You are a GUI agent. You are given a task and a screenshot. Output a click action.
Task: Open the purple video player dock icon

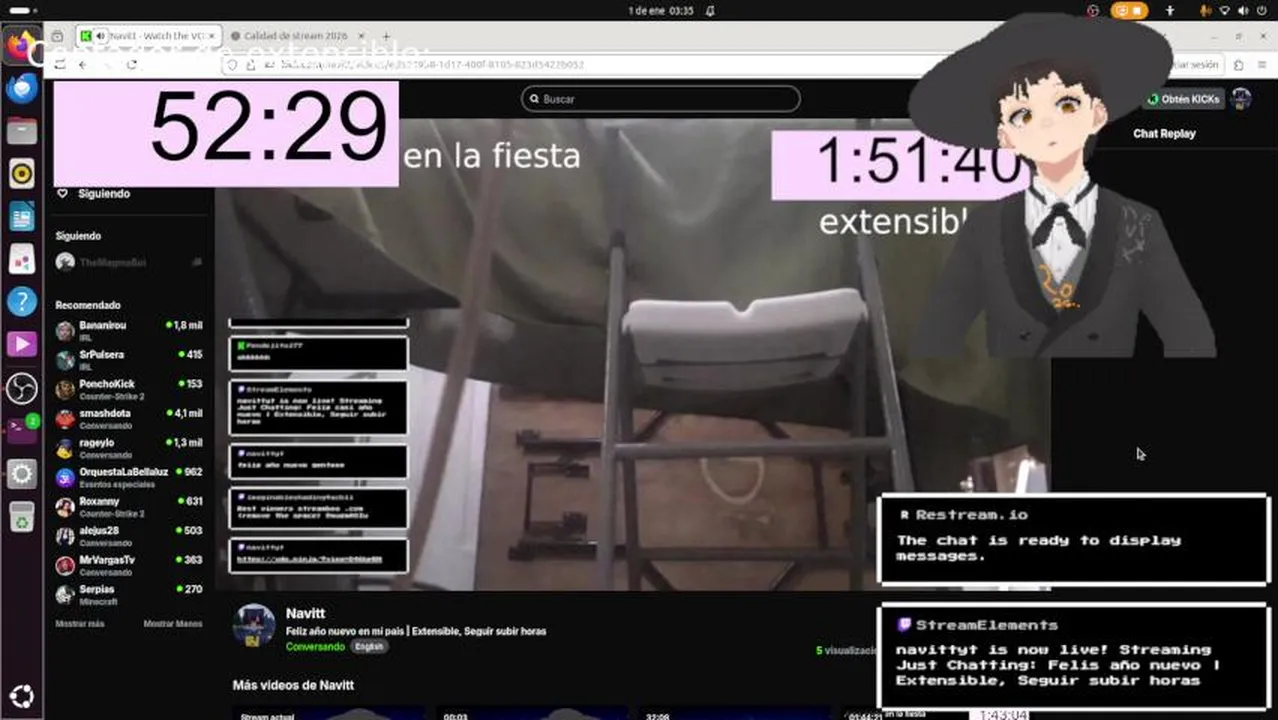click(x=21, y=345)
